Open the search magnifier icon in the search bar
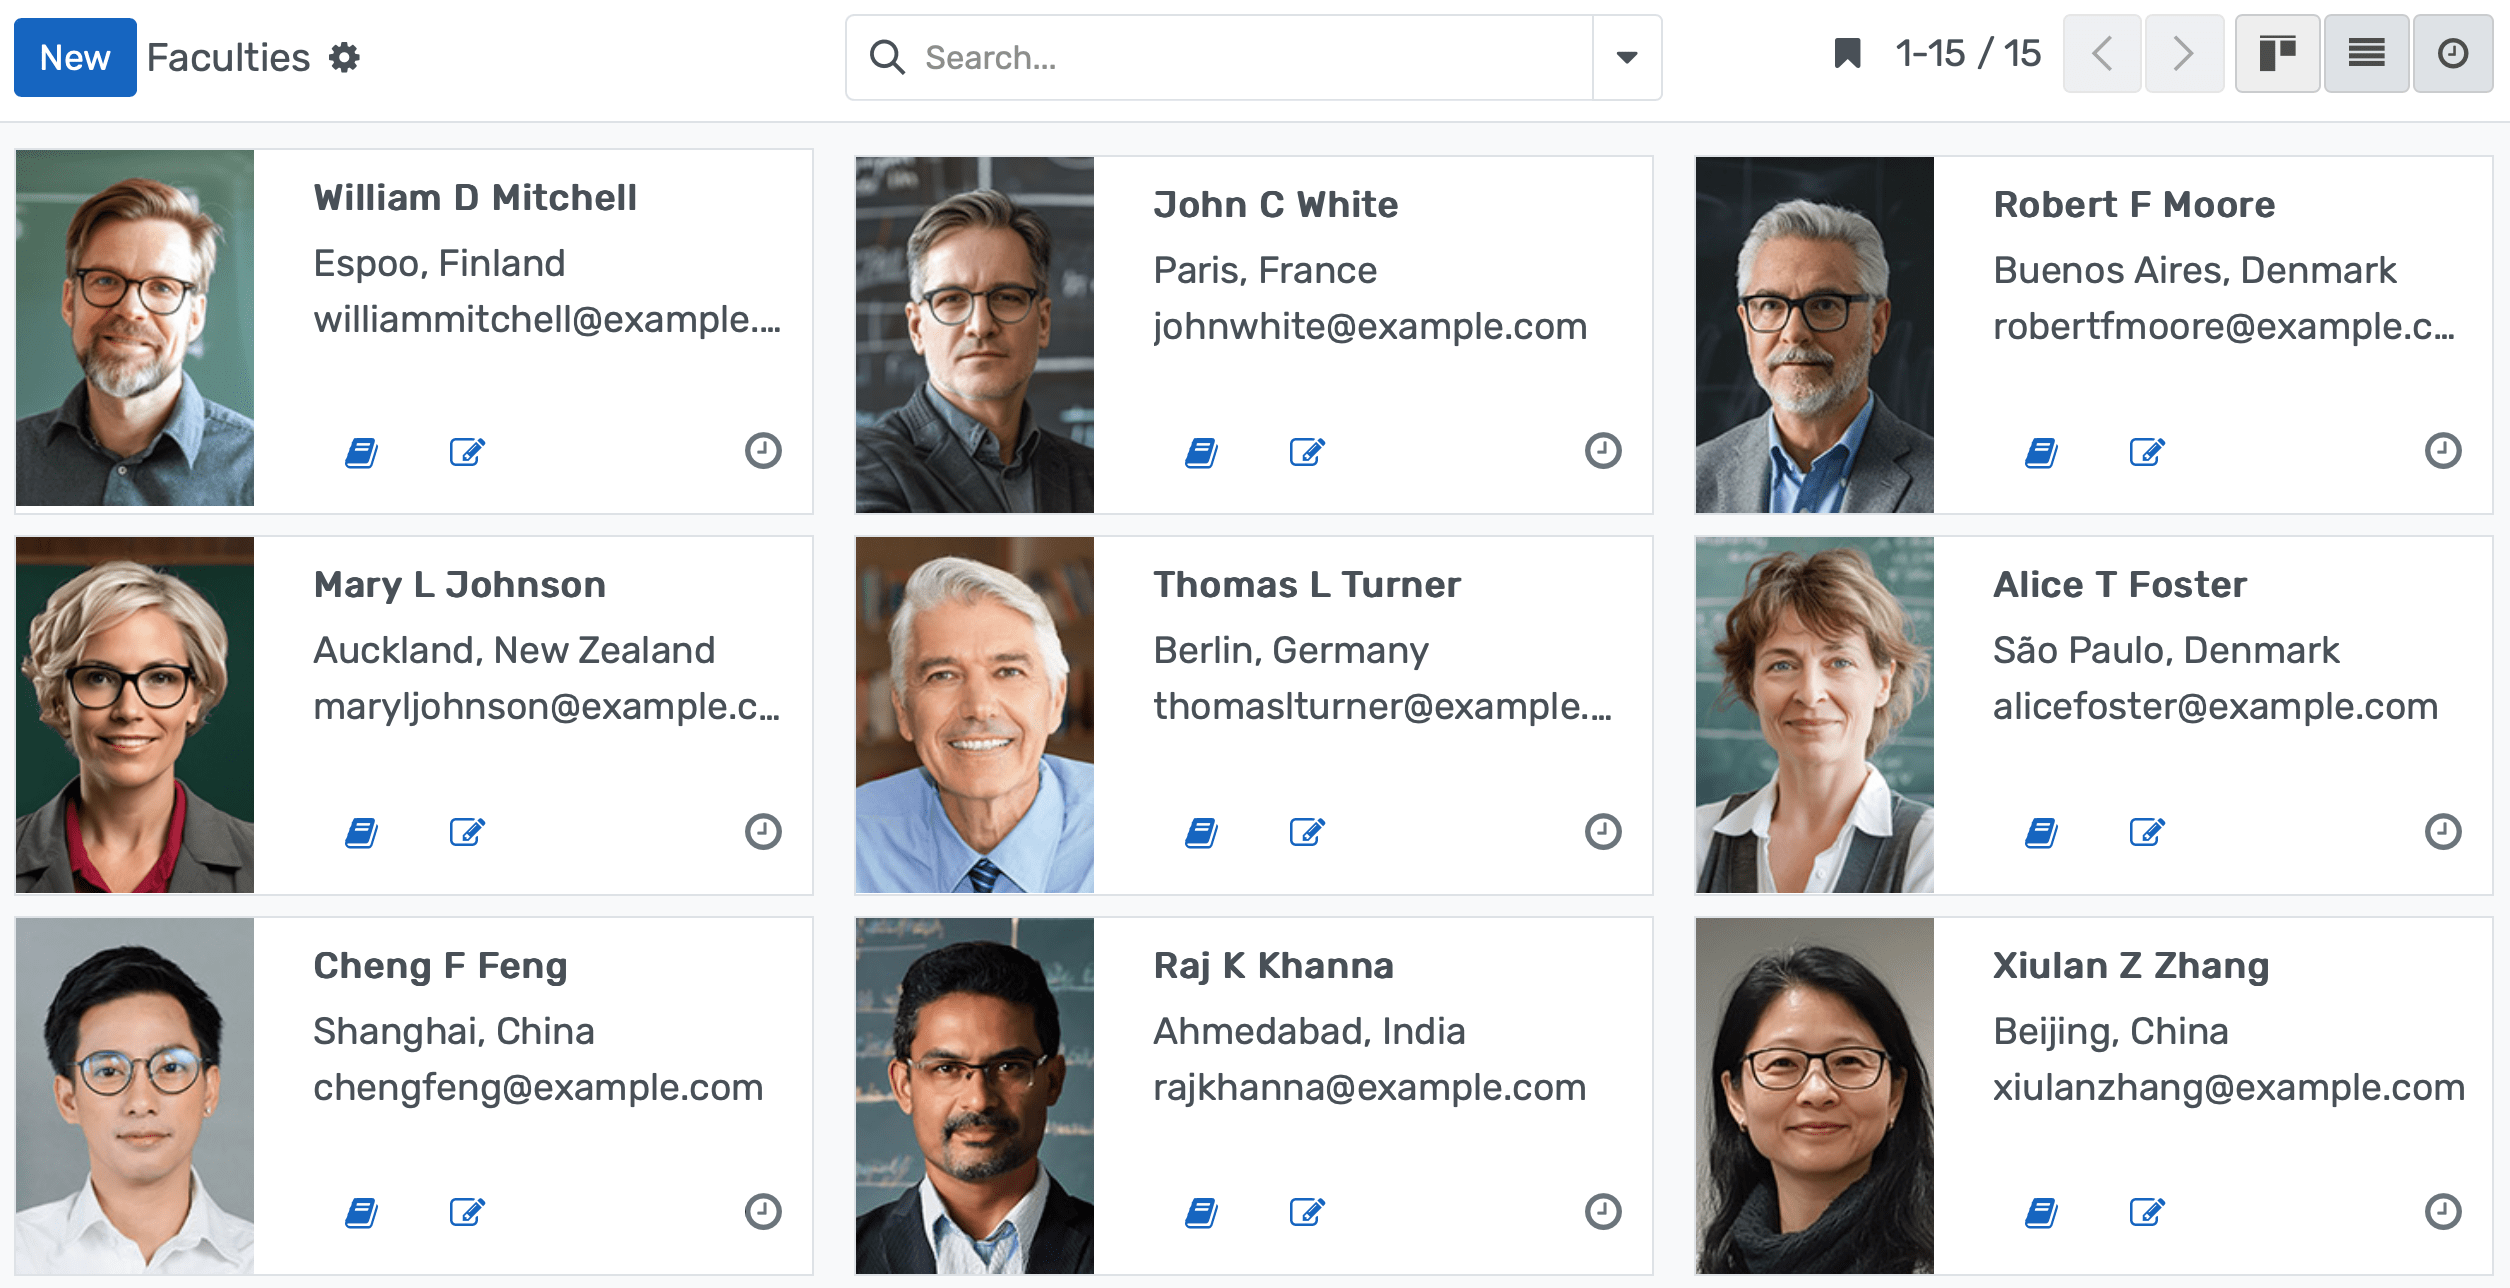The width and height of the screenshot is (2510, 1288). (x=886, y=57)
